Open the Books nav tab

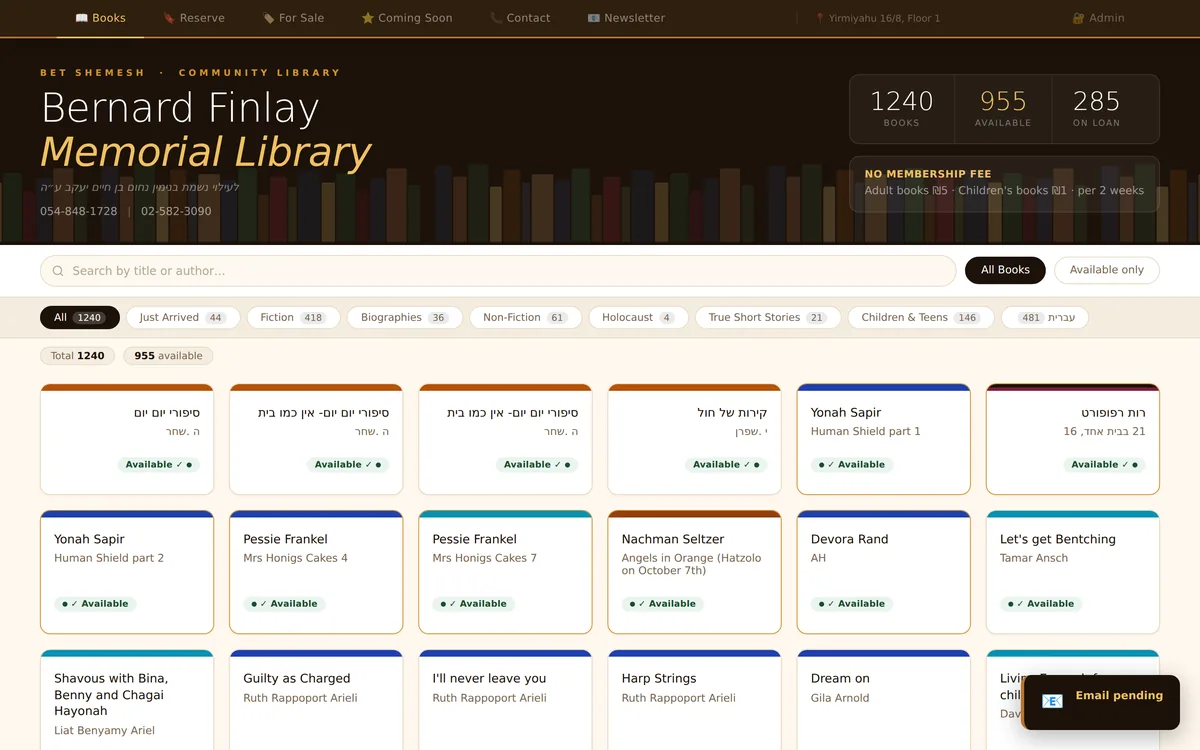100,18
